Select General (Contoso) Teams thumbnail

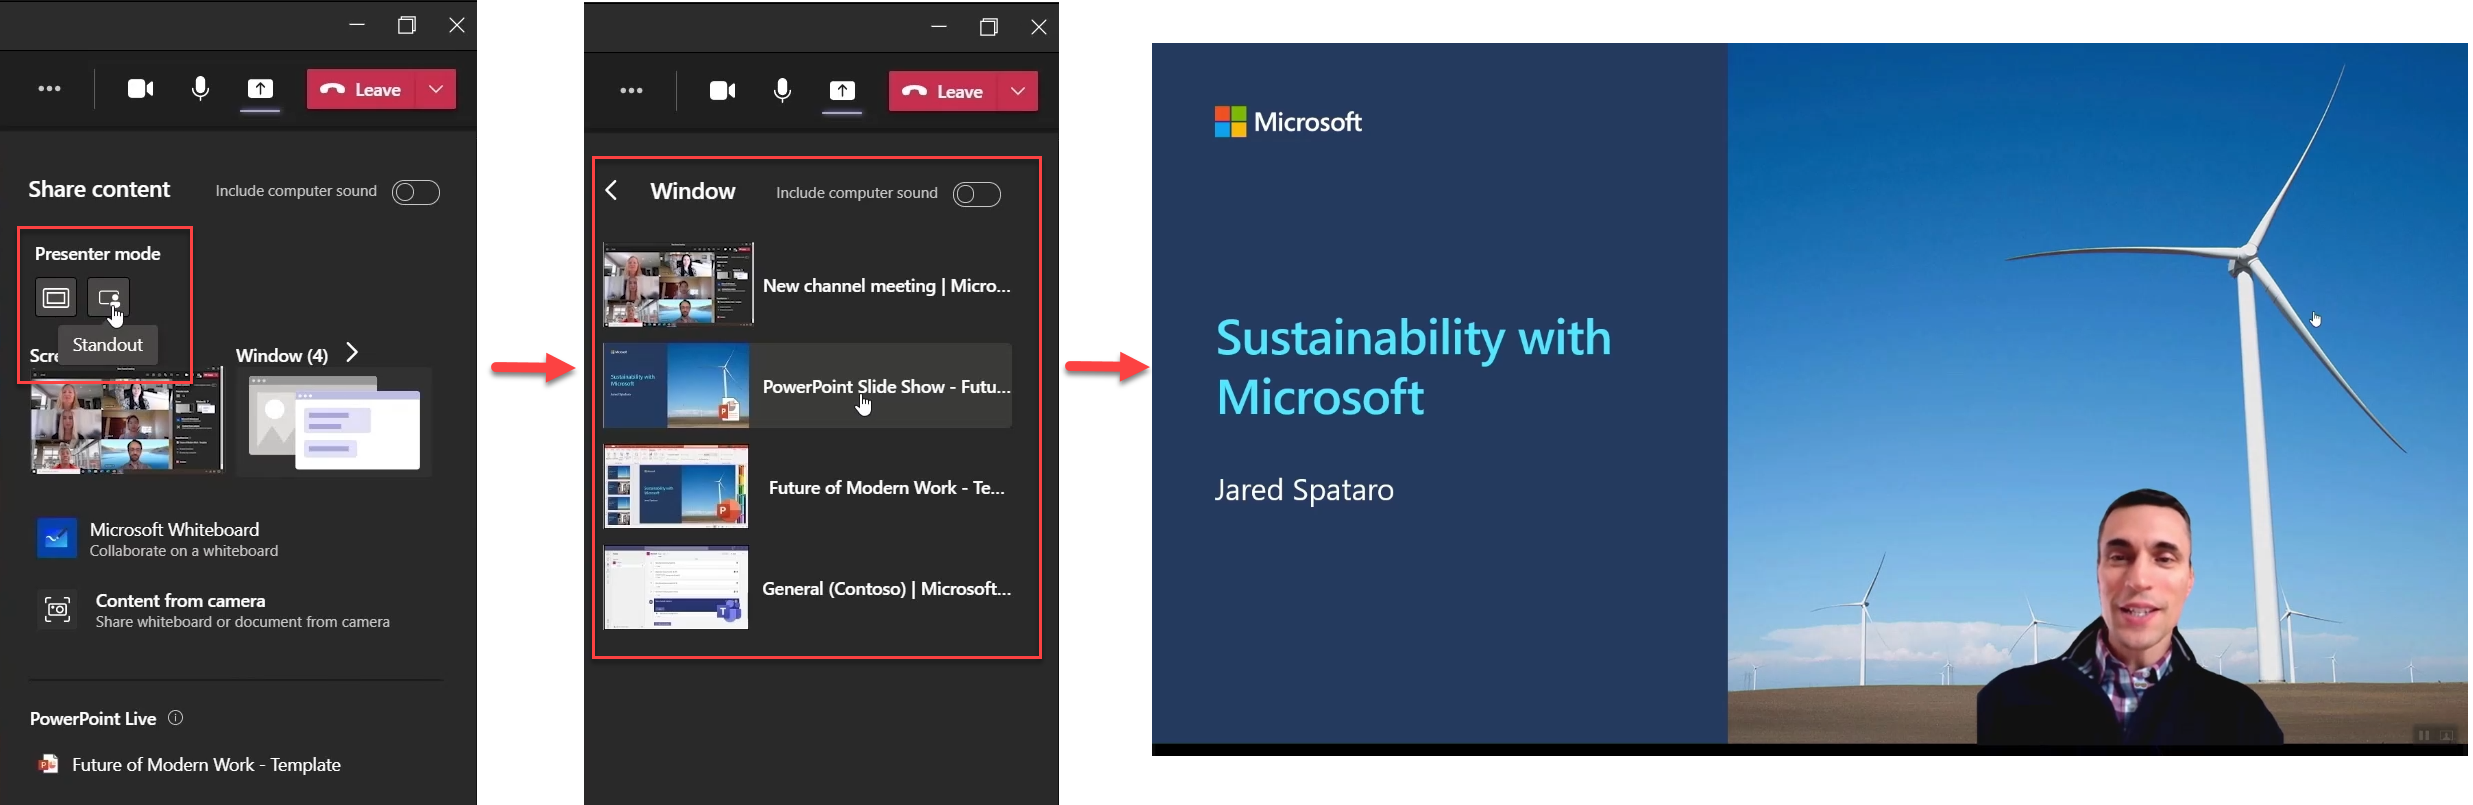pyautogui.click(x=676, y=588)
